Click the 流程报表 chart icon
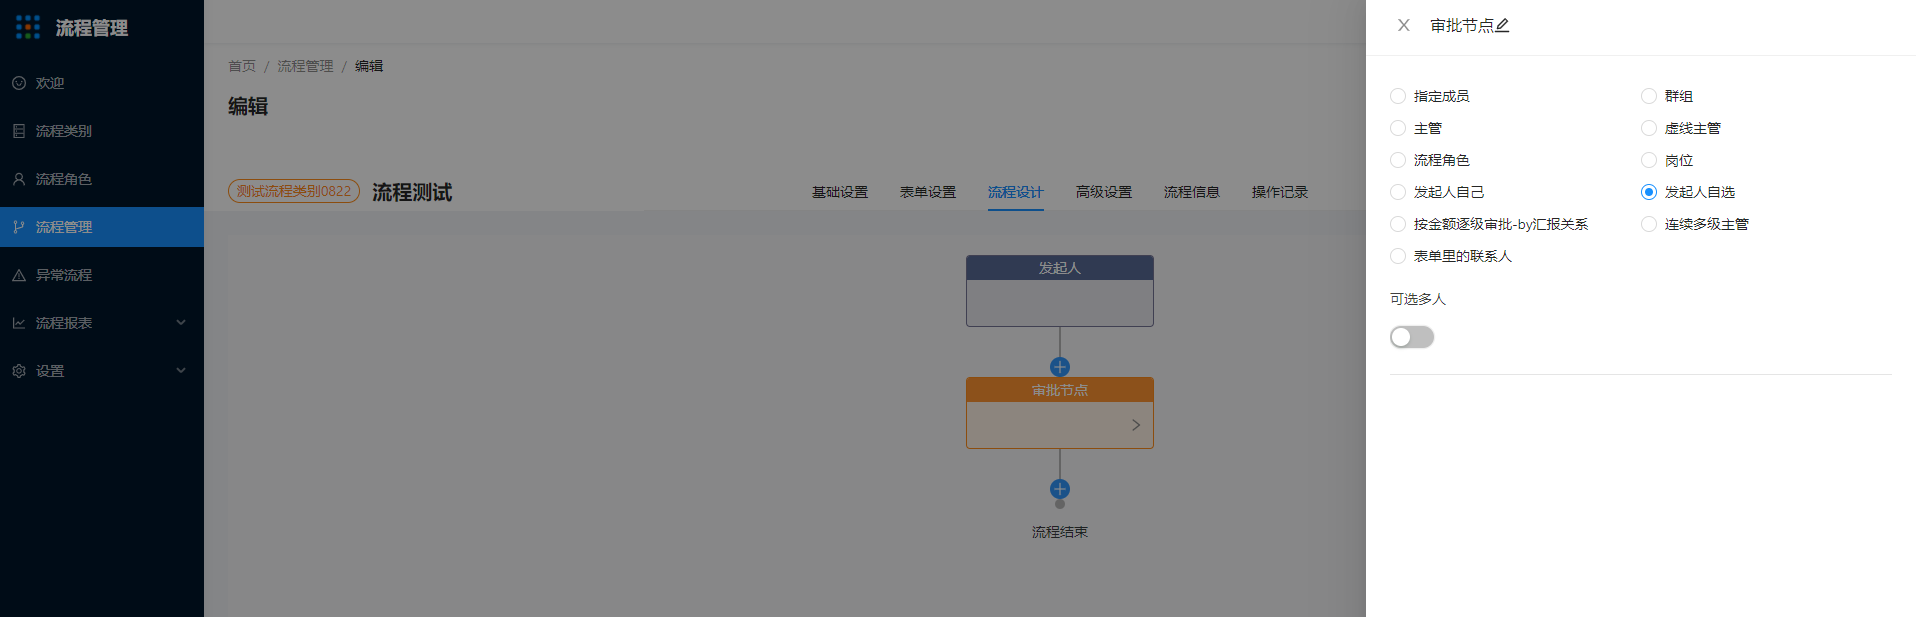Viewport: 1916px width, 617px height. coord(19,323)
